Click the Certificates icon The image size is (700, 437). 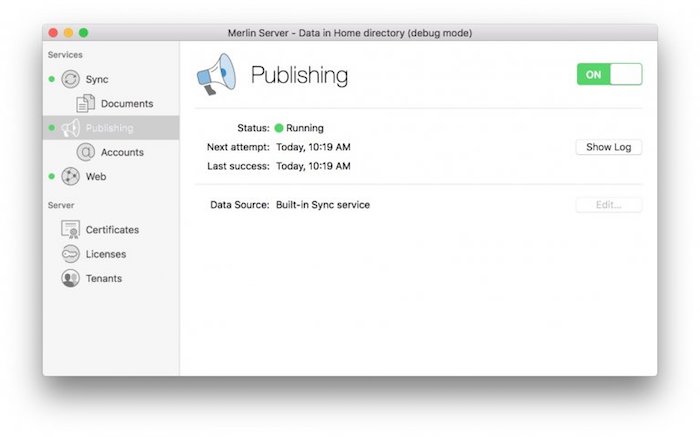tap(71, 229)
